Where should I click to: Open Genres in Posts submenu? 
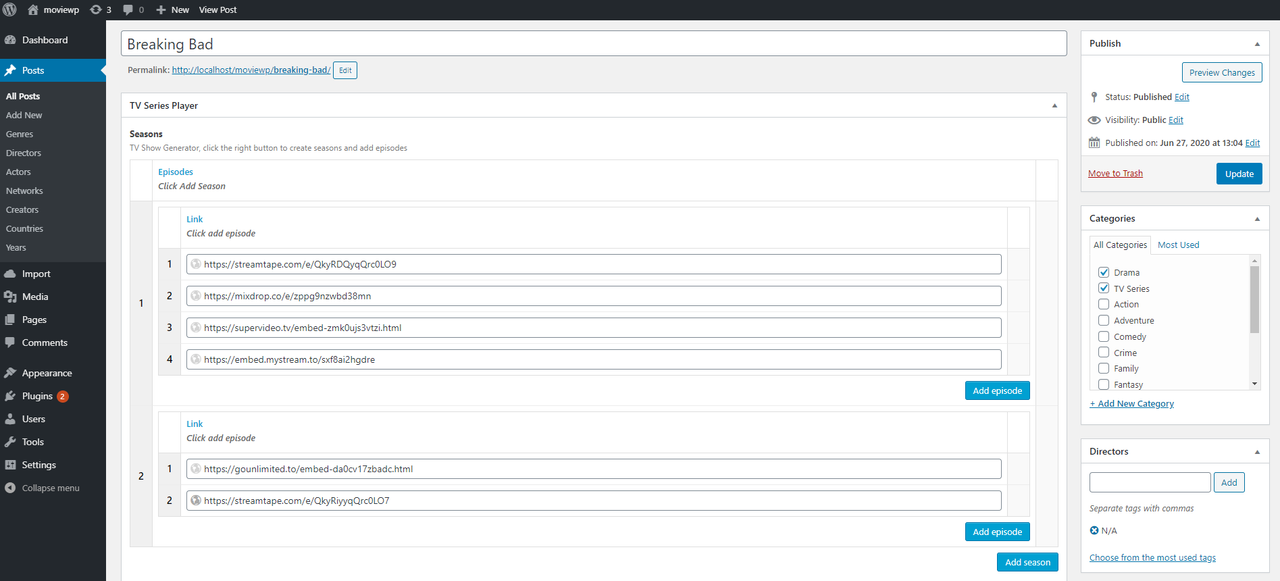click(19, 134)
